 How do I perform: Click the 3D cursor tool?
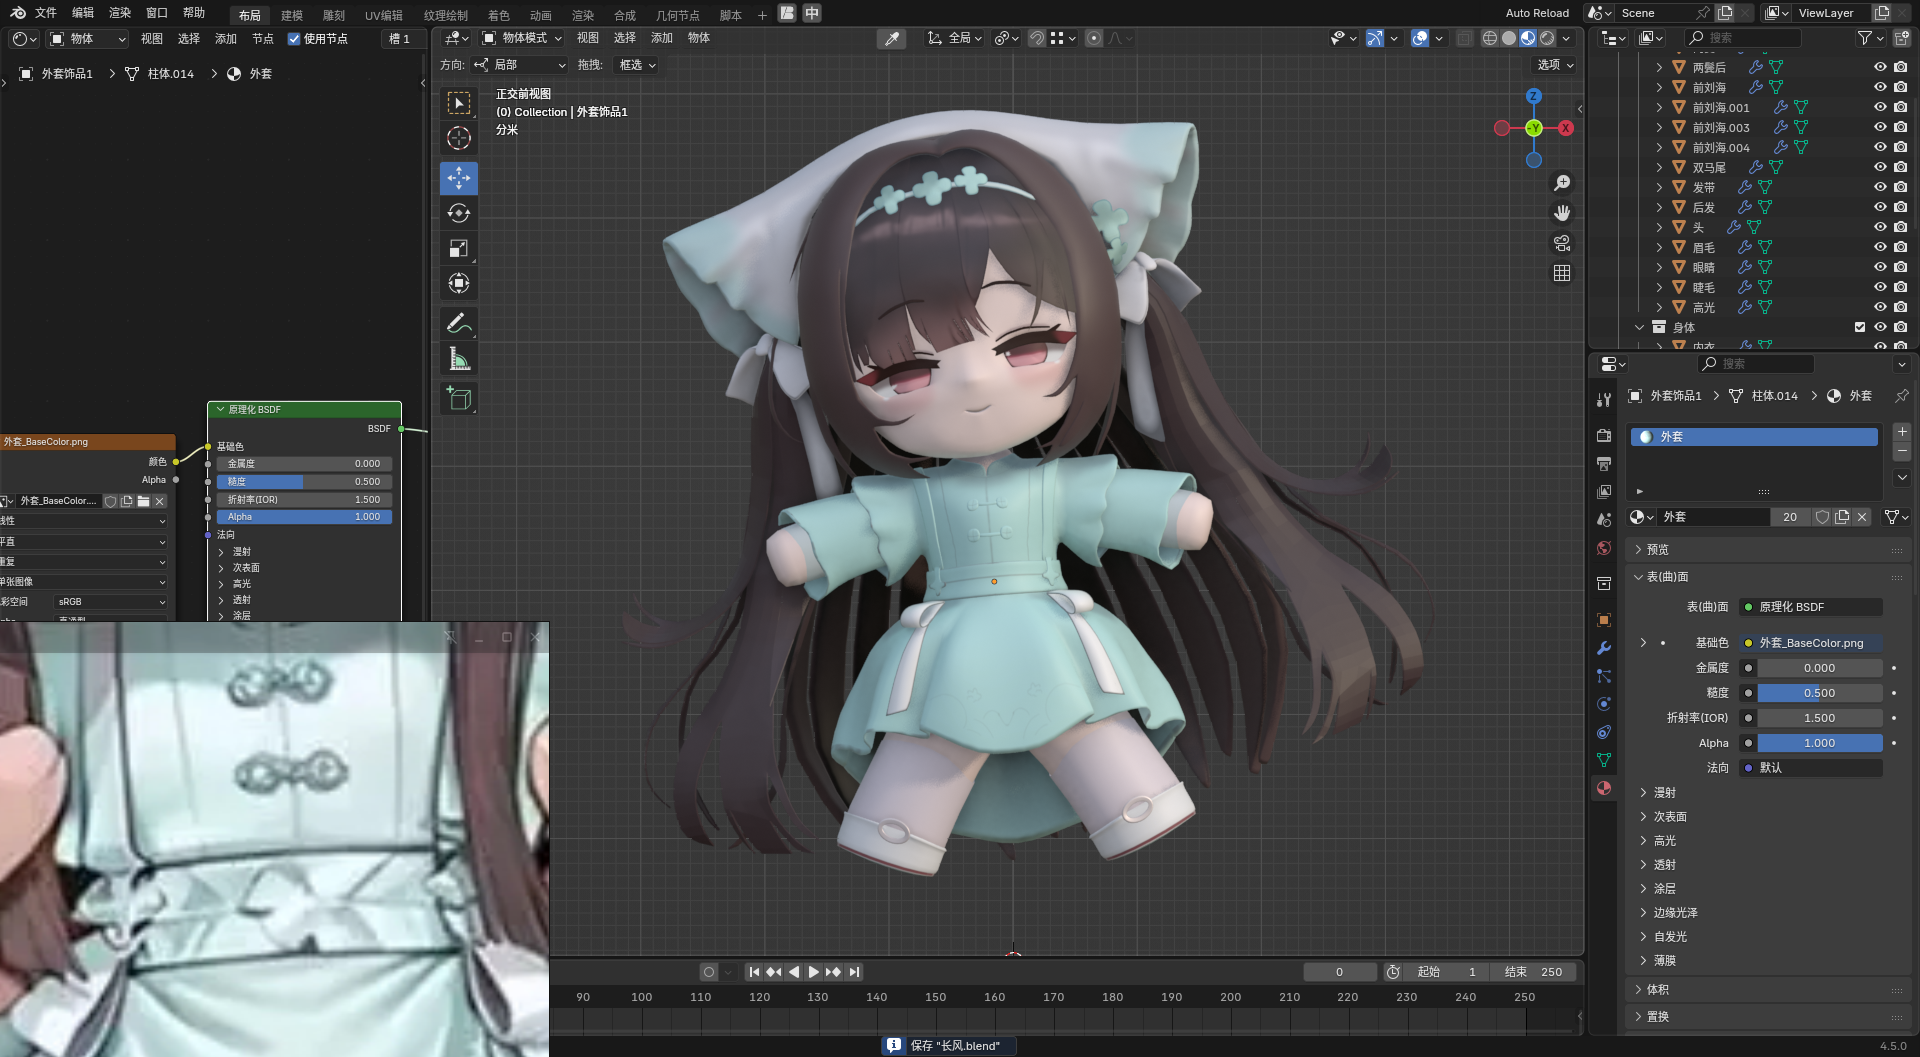point(459,138)
